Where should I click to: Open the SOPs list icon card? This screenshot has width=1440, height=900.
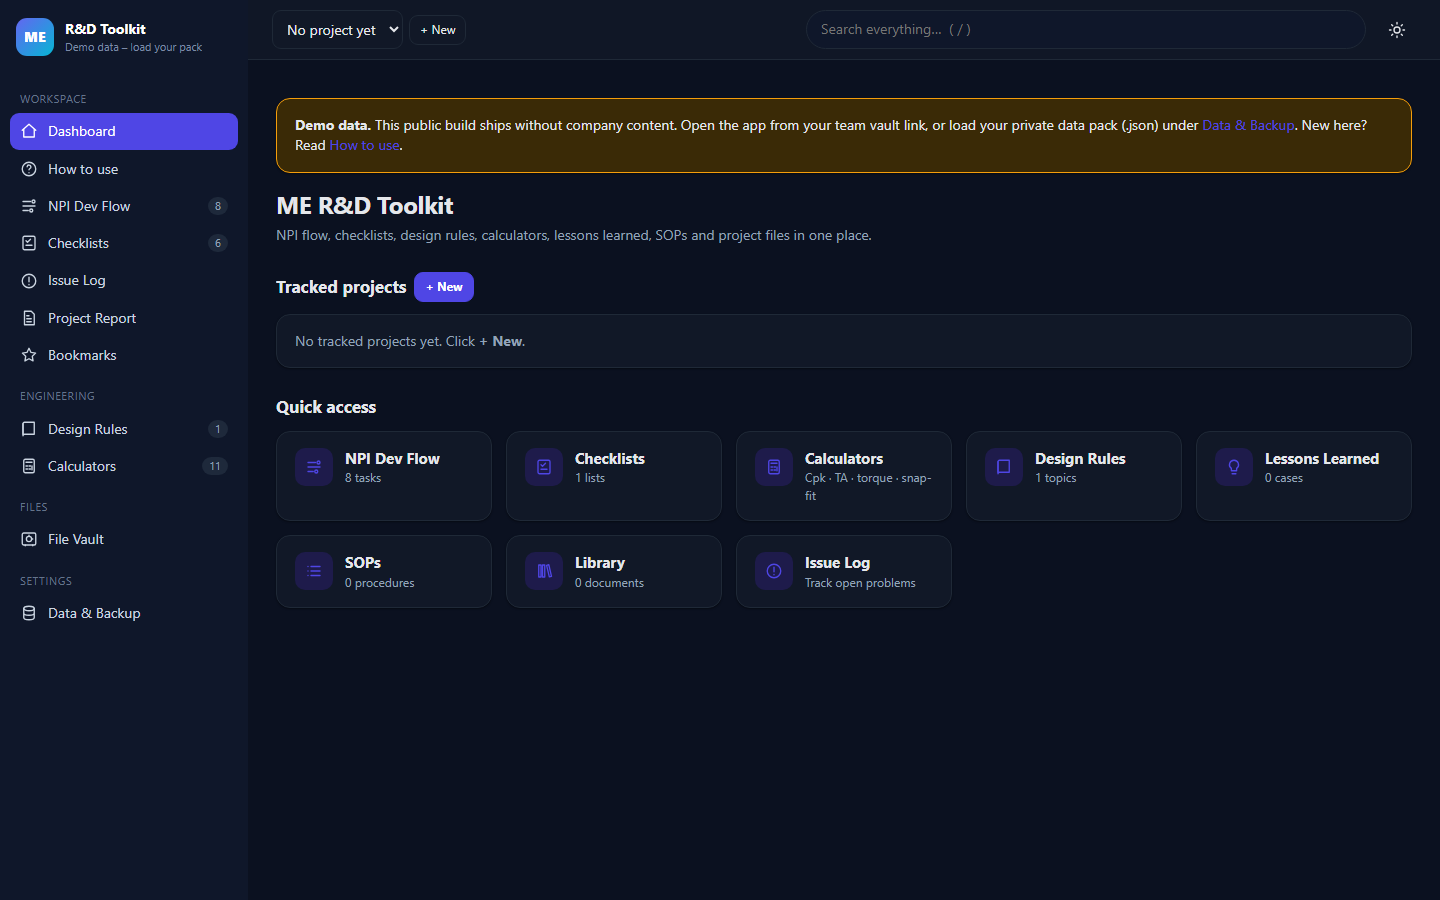[x=314, y=571]
